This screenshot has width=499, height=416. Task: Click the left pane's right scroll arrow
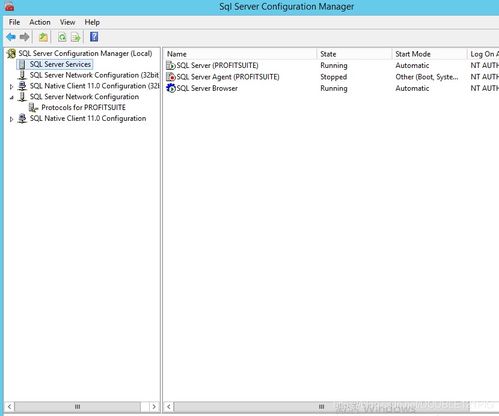coord(154,407)
